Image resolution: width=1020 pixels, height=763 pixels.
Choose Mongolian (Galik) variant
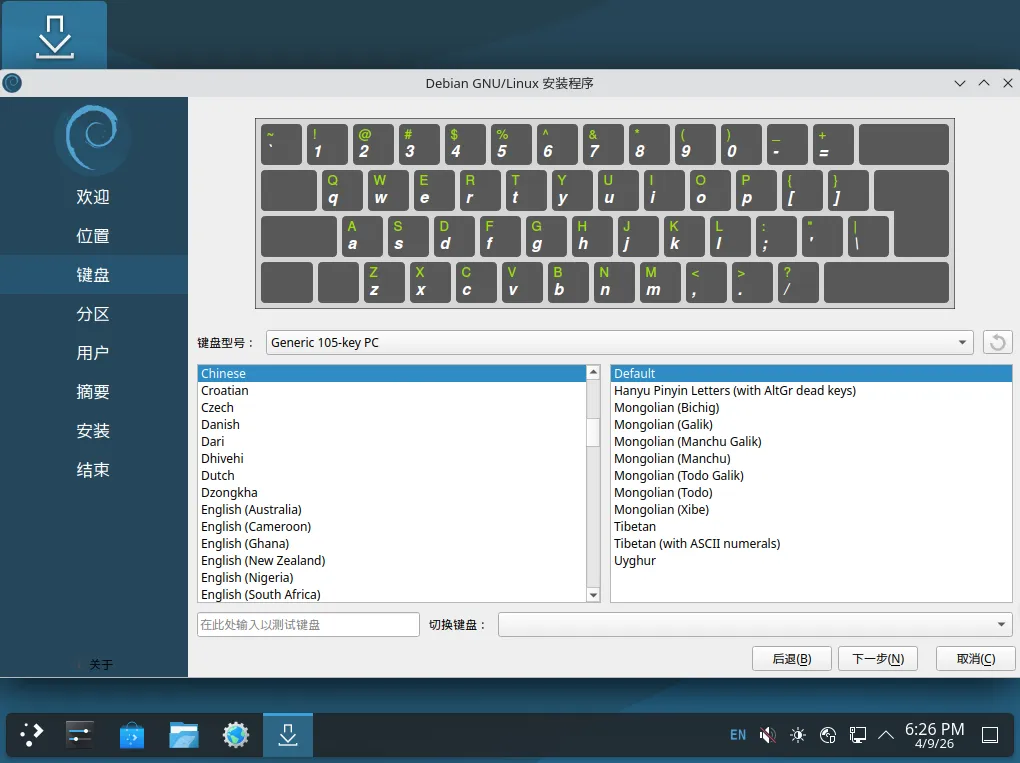coord(811,424)
